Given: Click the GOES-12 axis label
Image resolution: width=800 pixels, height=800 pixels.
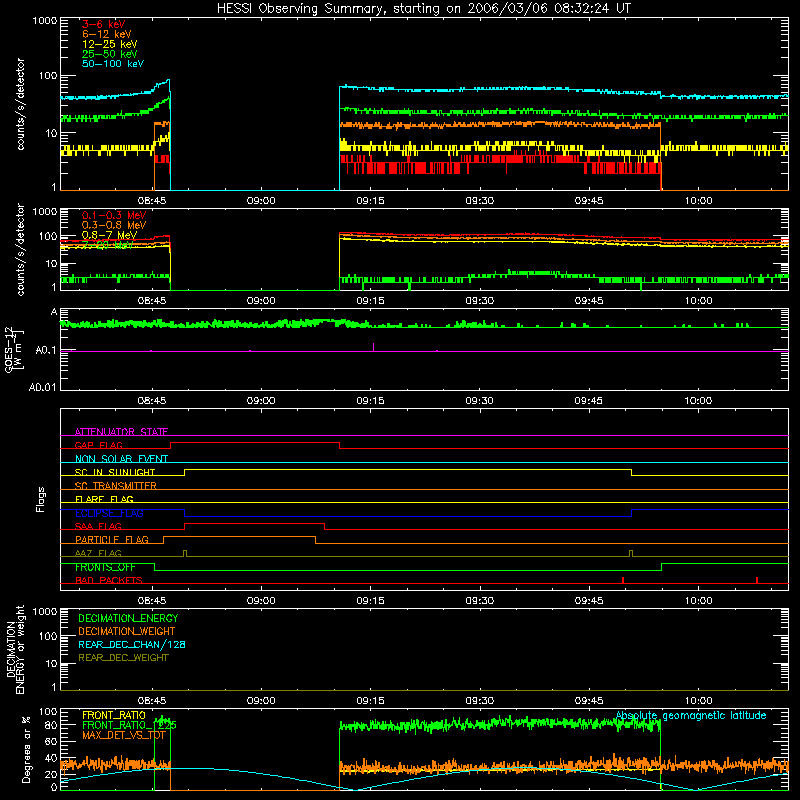Looking at the screenshot, I should 13,349.
